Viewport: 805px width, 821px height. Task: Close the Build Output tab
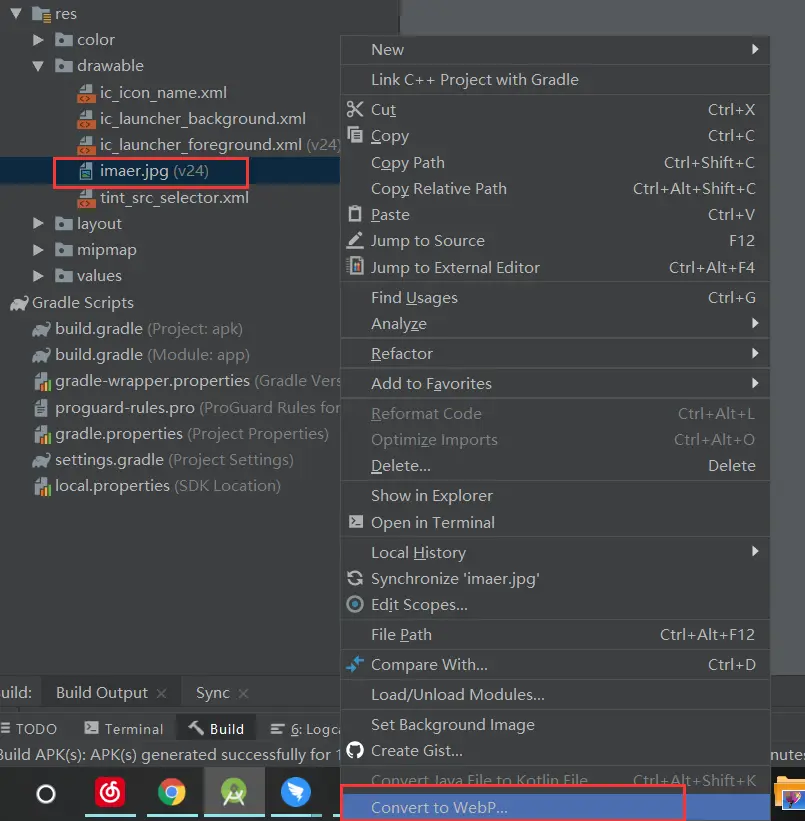[162, 694]
